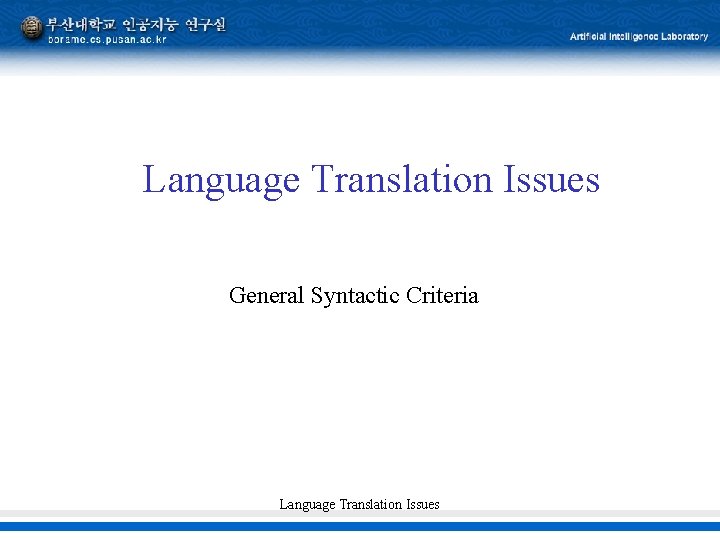Click the Artificial Intelligence Laboratory label
This screenshot has width=720, height=540.
click(x=639, y=37)
